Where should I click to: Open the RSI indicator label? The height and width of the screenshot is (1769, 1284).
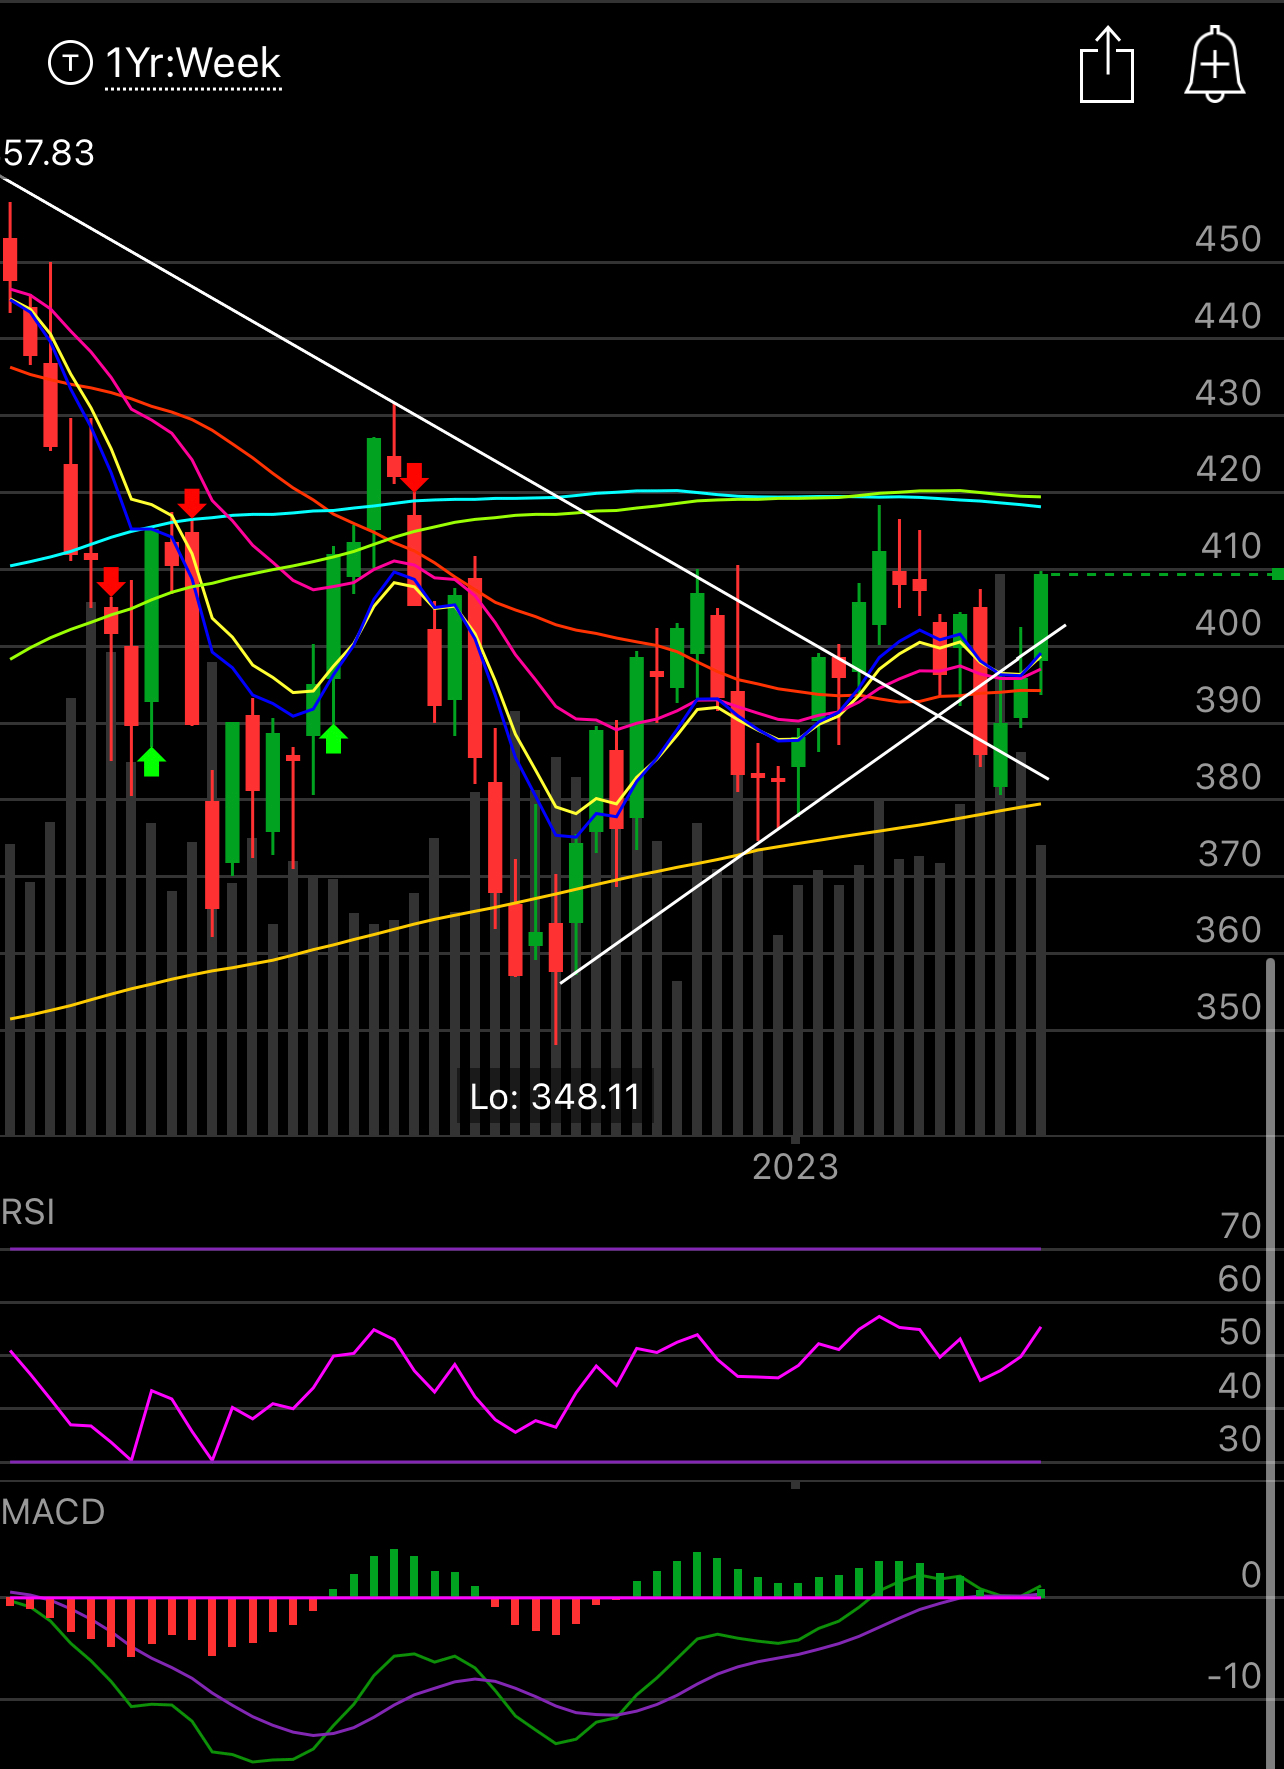click(28, 1212)
